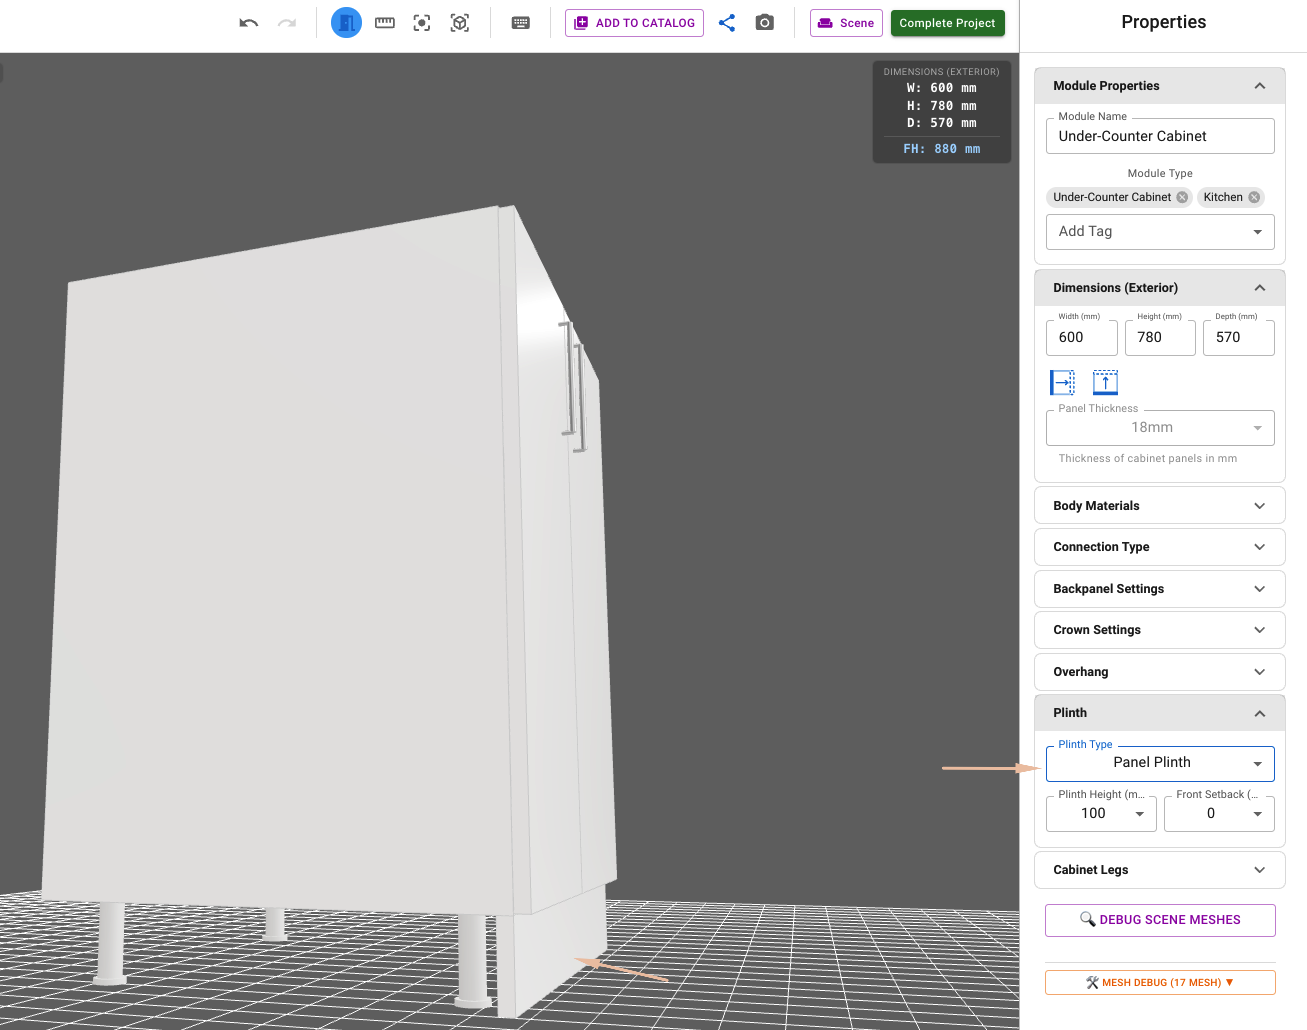The height and width of the screenshot is (1030, 1307).
Task: Expand the Overhang section
Action: (x=1160, y=672)
